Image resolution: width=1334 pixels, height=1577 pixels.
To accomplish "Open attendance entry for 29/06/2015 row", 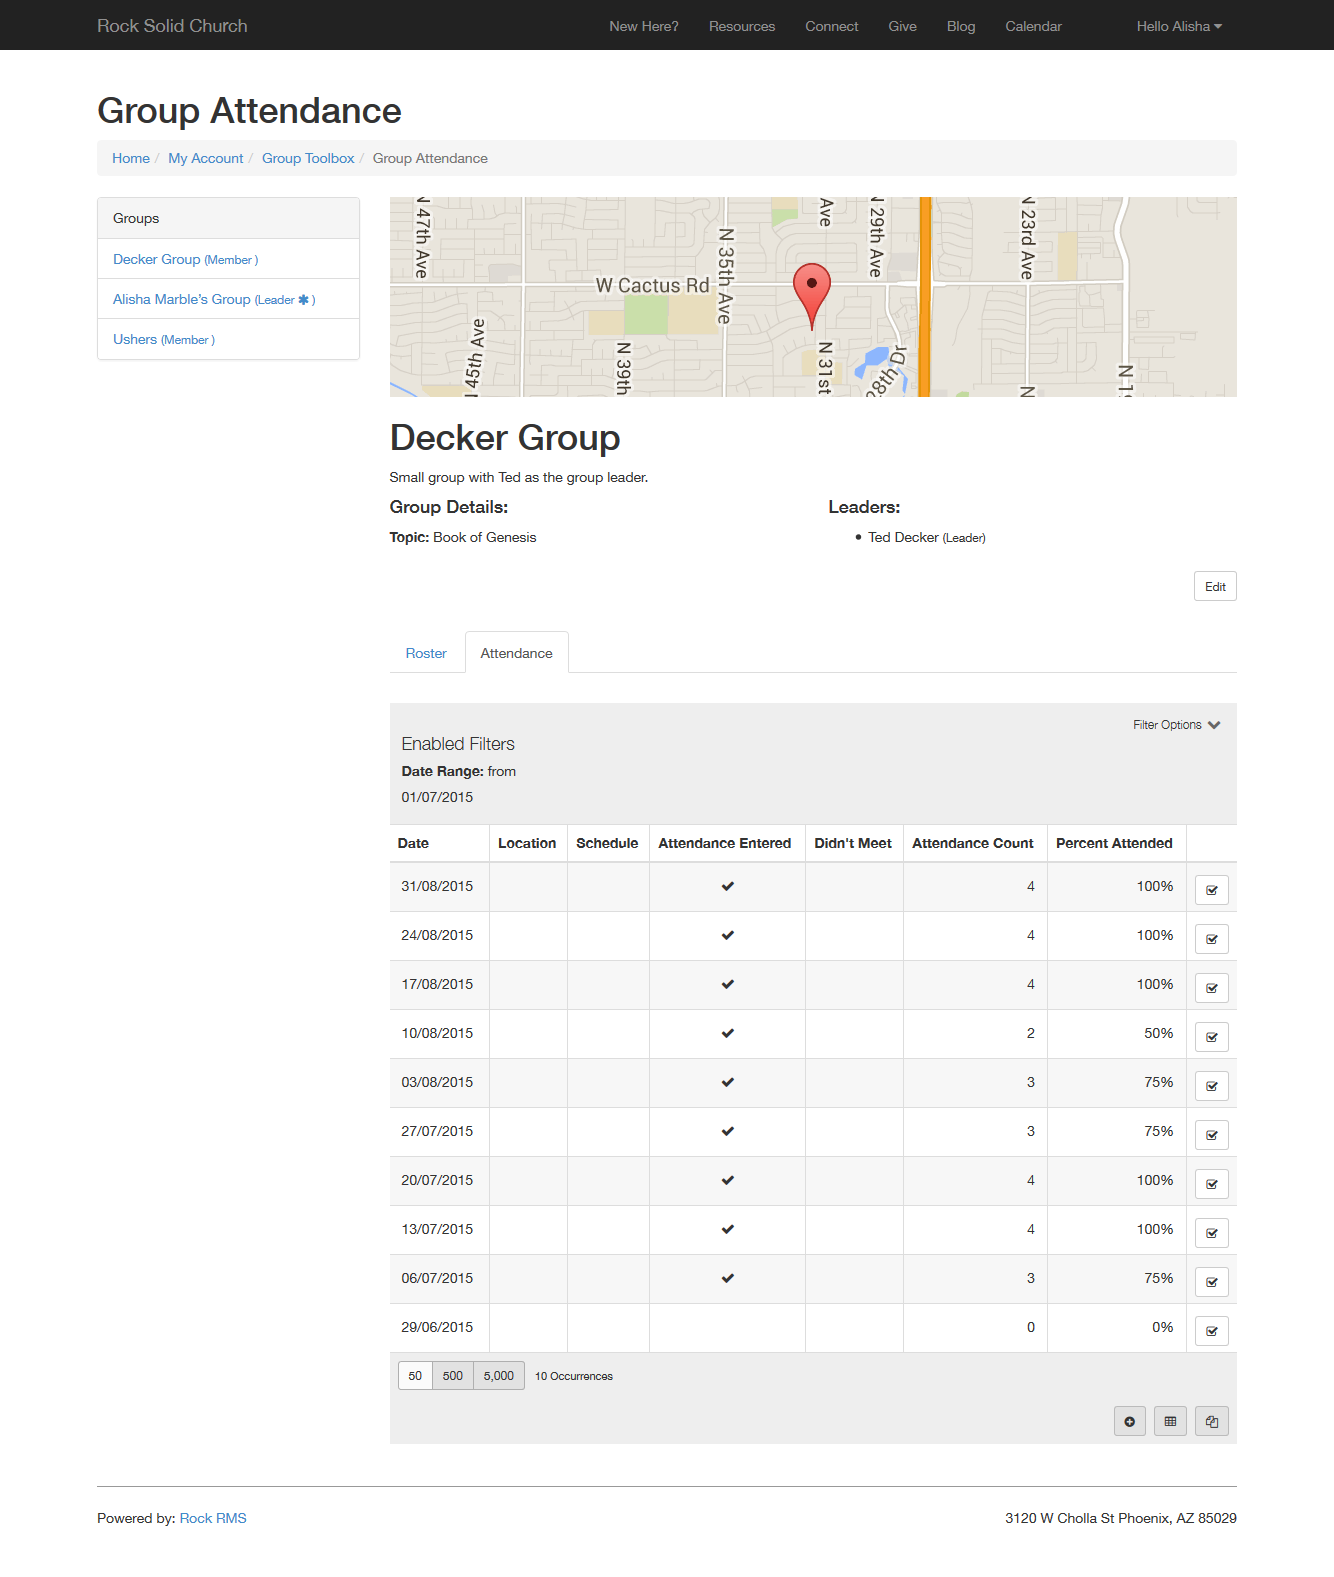I will (1211, 1331).
